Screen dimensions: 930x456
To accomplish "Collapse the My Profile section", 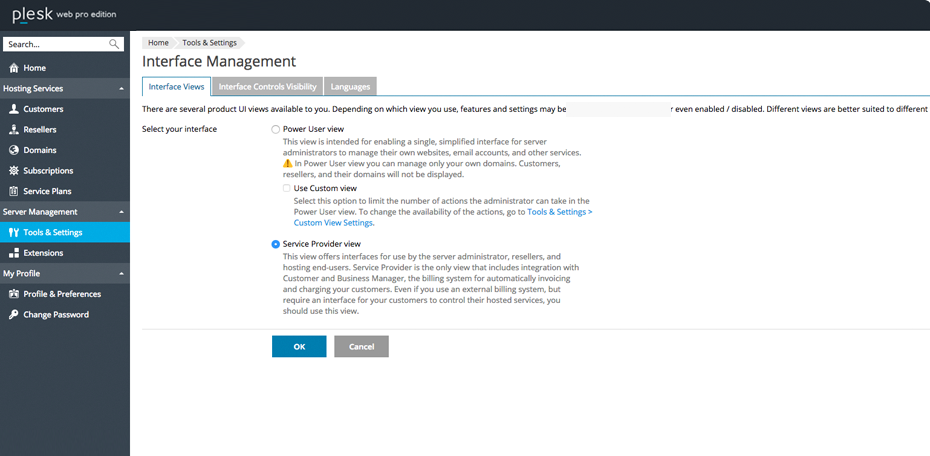I will pyautogui.click(x=121, y=274).
